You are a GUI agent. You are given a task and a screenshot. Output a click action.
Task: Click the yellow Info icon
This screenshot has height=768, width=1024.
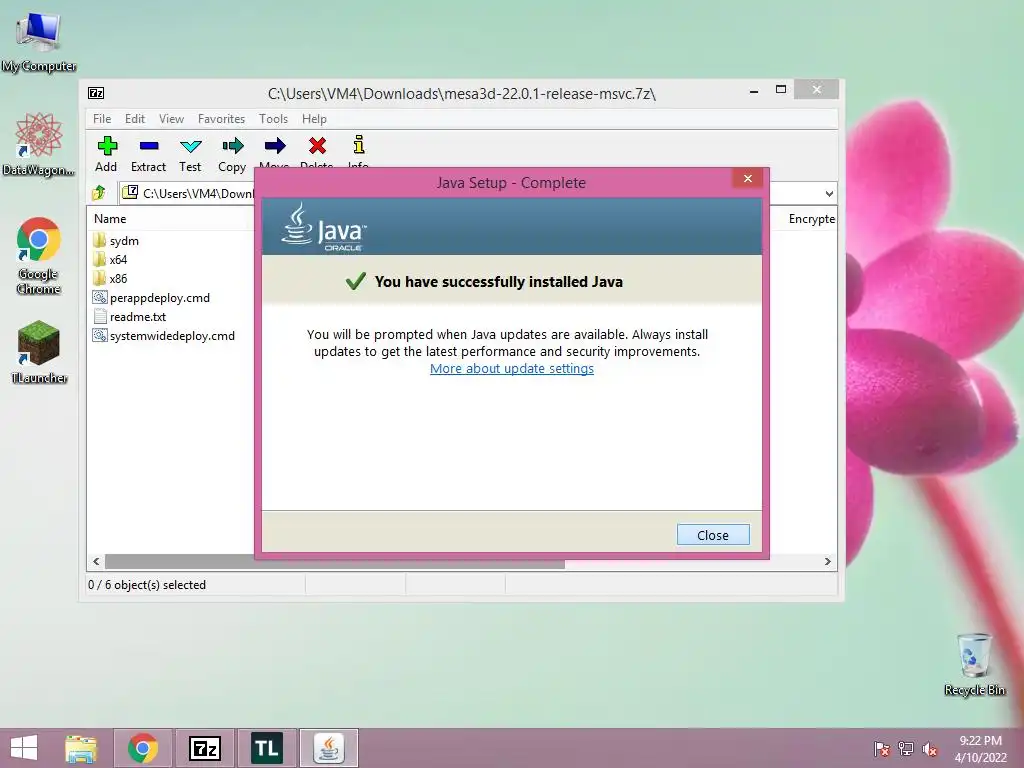(359, 144)
